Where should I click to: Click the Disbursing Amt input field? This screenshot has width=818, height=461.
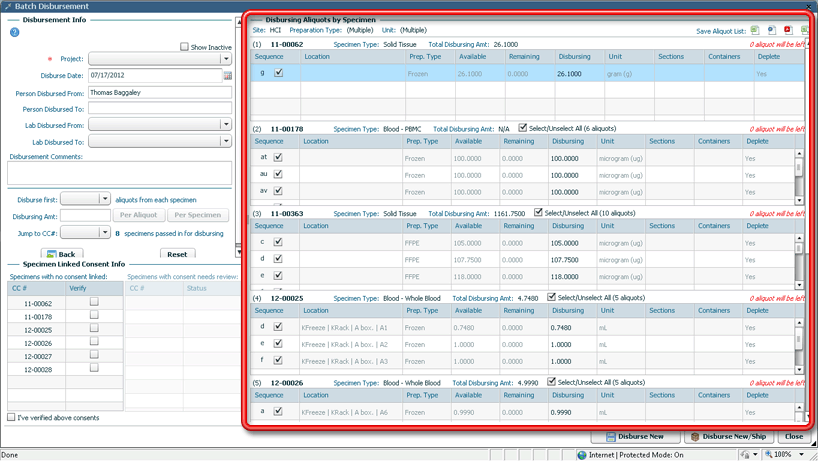pos(85,215)
